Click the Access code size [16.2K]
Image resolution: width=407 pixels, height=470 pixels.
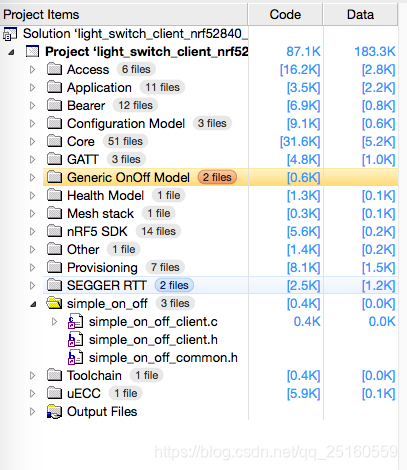coord(300,70)
